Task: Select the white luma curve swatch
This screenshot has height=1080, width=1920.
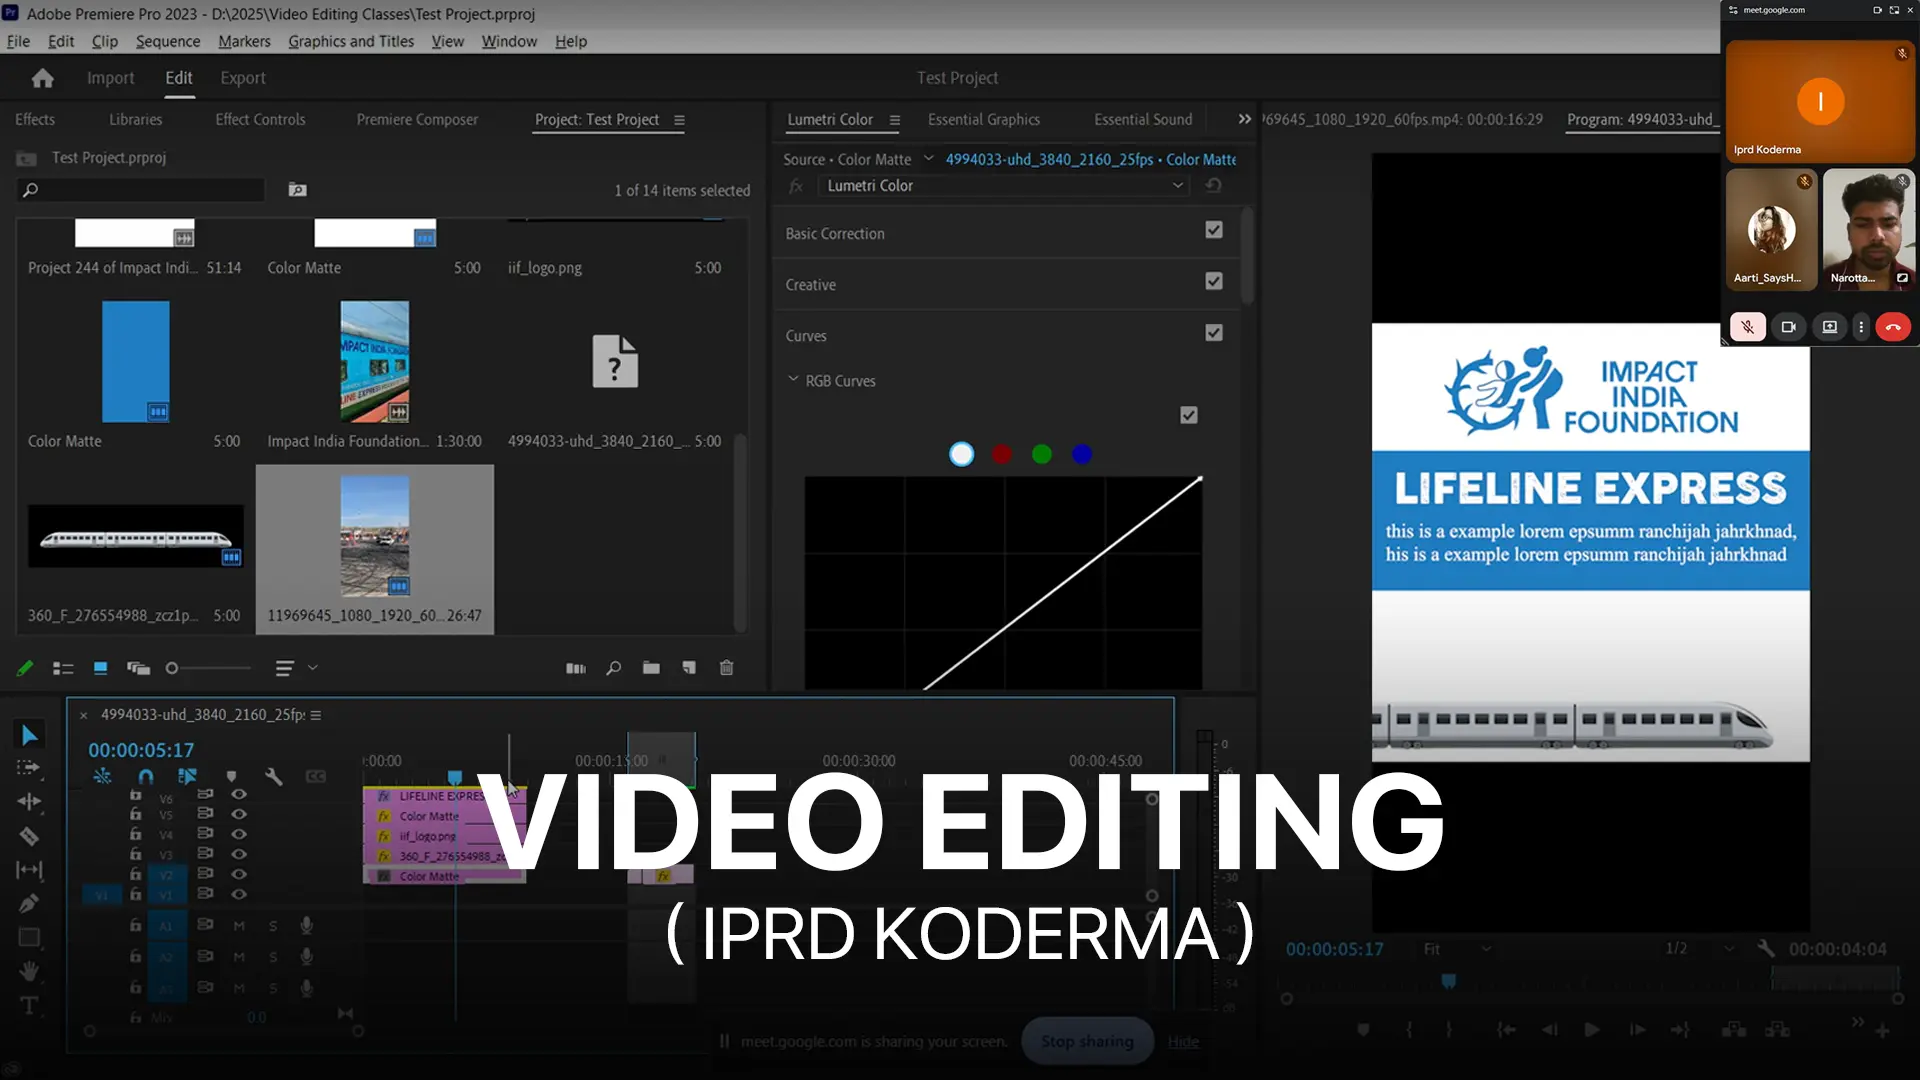Action: click(x=961, y=454)
